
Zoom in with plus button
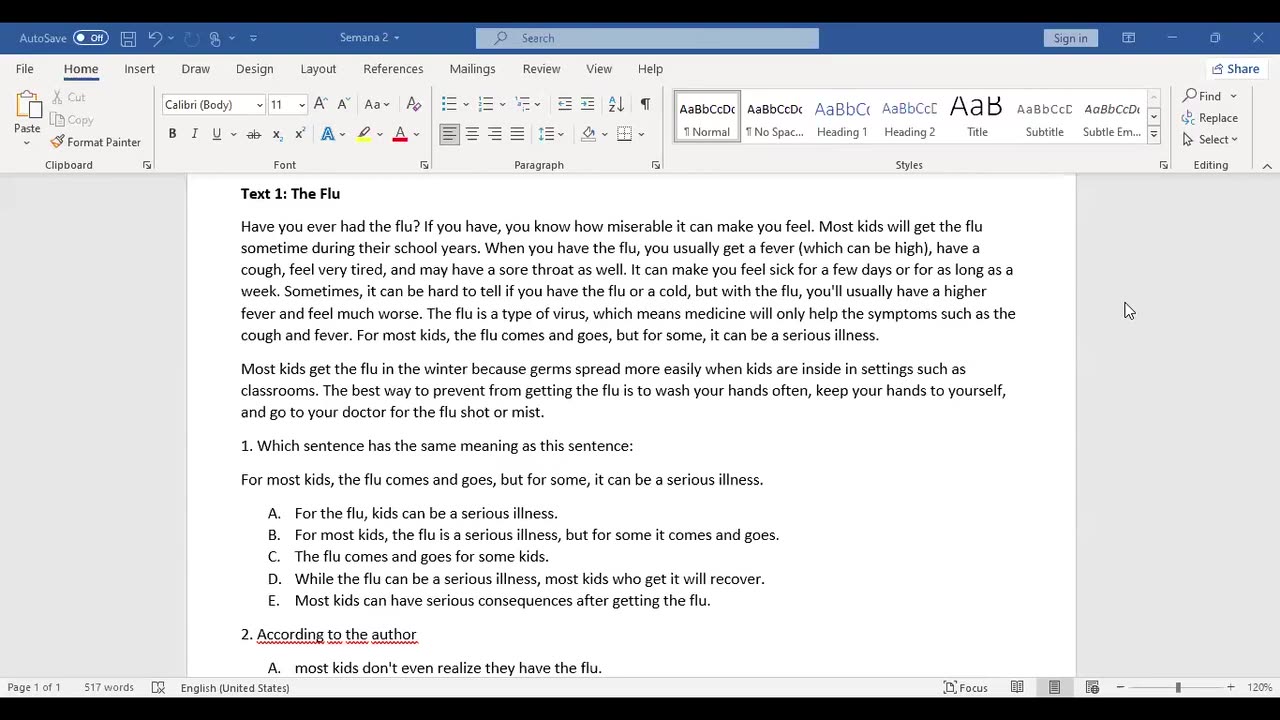point(1231,687)
